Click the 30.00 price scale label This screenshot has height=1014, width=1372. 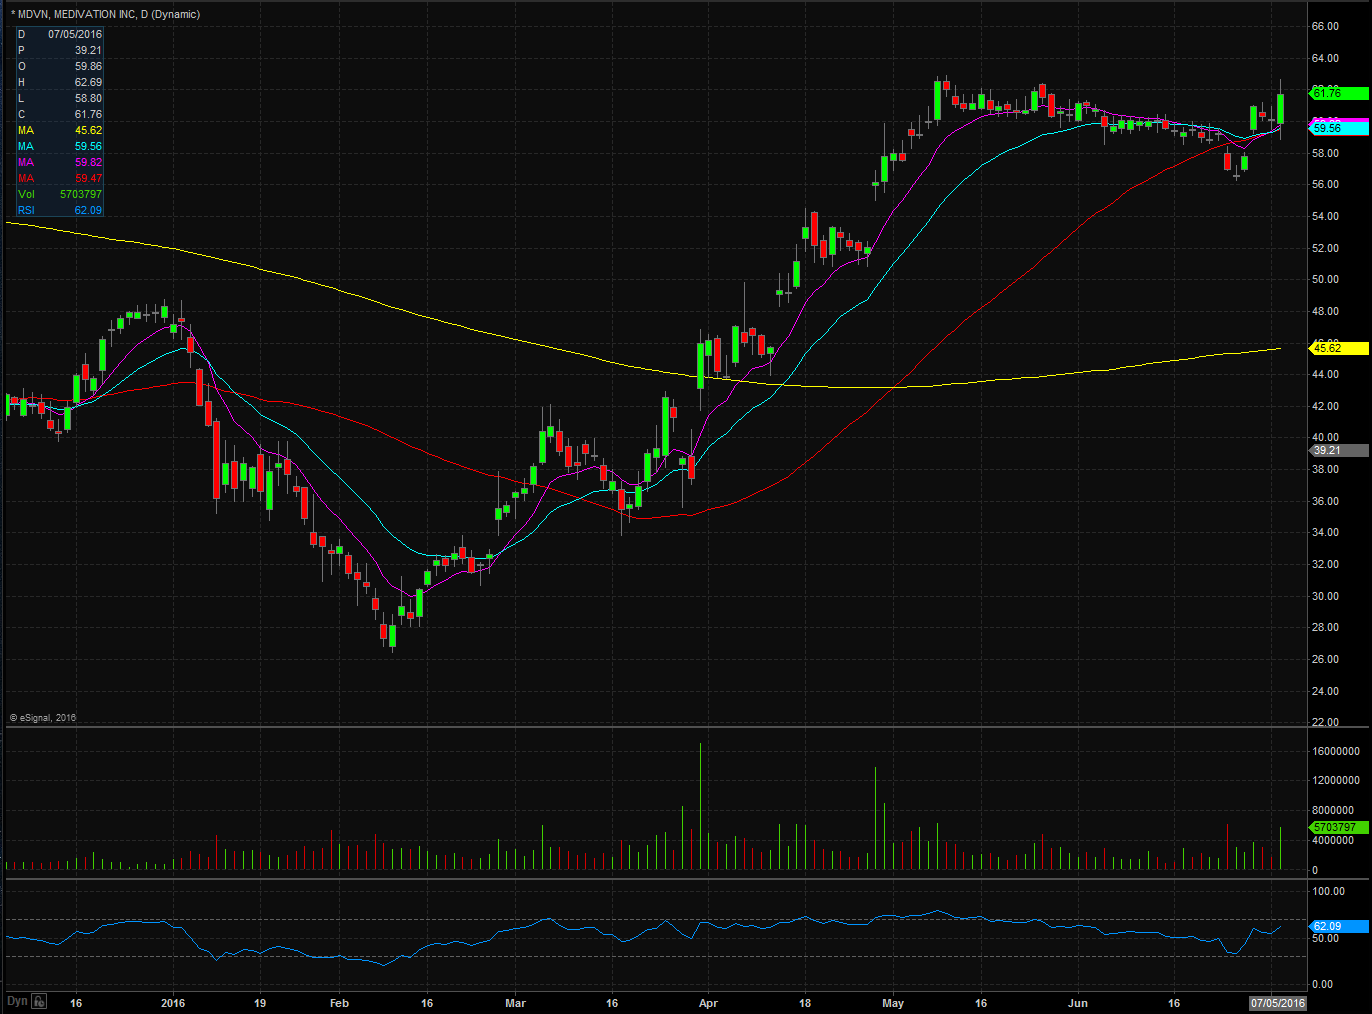pyautogui.click(x=1325, y=596)
